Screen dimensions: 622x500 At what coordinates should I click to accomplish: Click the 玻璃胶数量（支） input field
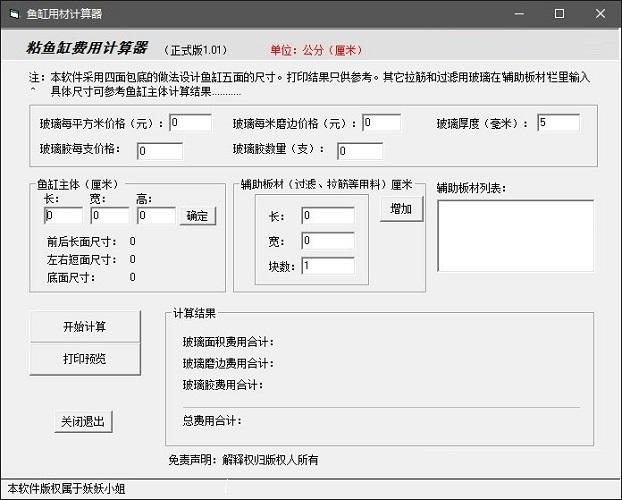tap(359, 151)
